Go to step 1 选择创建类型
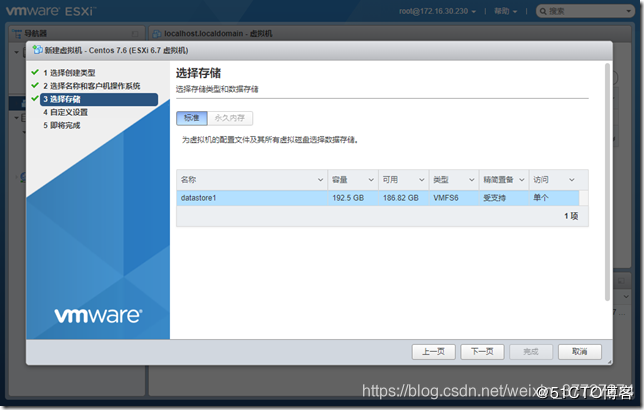 [69, 73]
